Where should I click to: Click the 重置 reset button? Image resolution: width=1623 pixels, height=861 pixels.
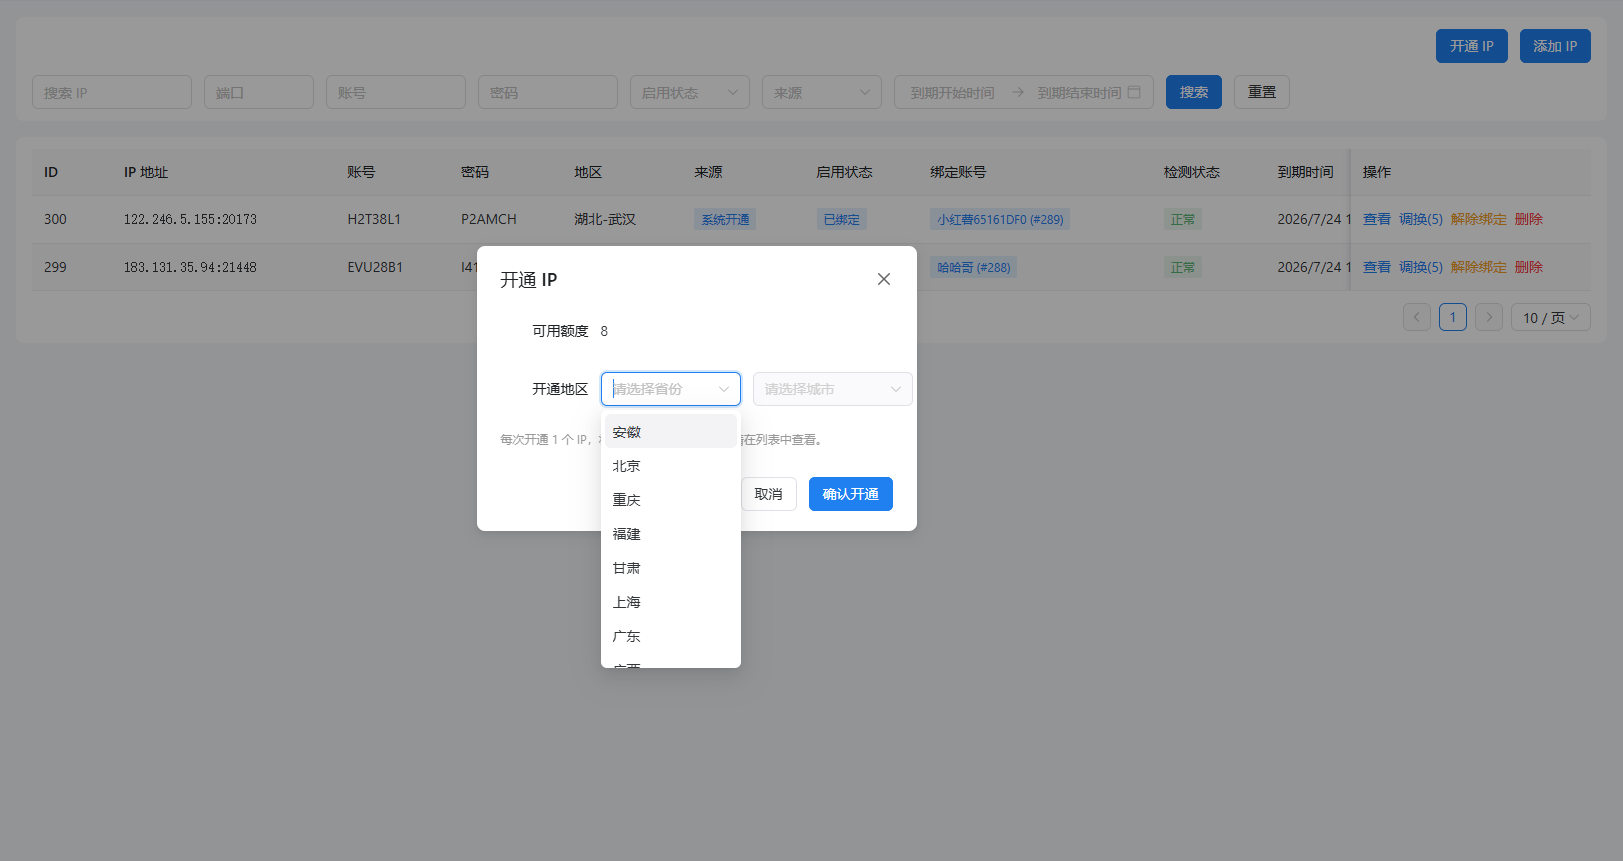[1262, 92]
